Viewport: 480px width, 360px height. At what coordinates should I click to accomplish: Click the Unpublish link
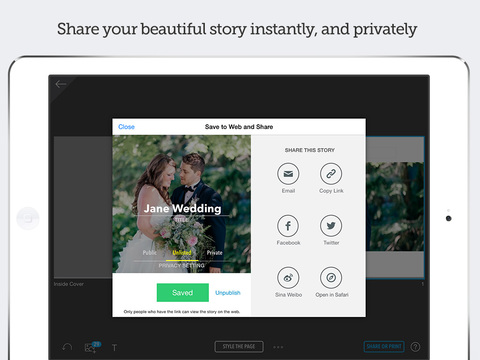point(228,293)
